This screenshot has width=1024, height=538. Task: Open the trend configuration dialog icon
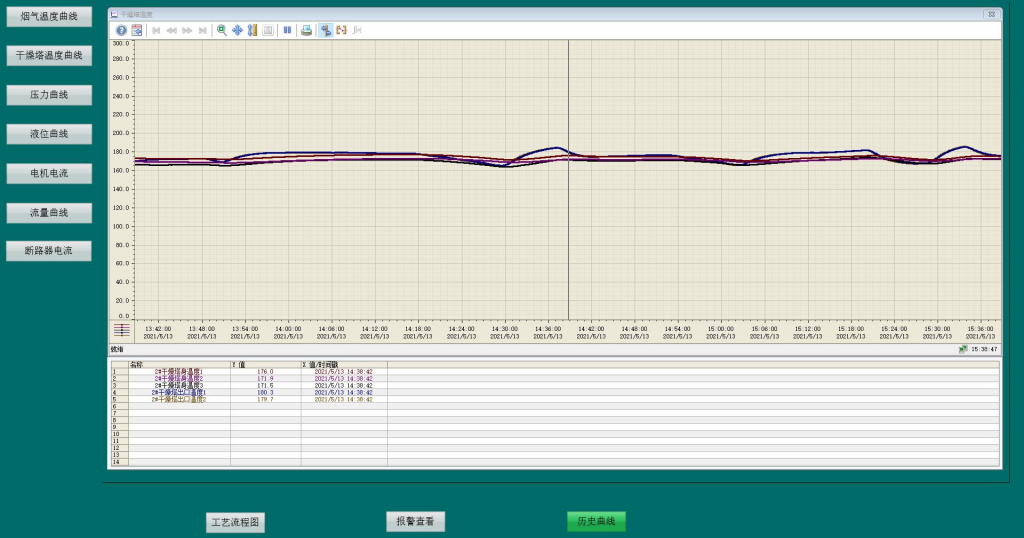pyautogui.click(x=137, y=30)
